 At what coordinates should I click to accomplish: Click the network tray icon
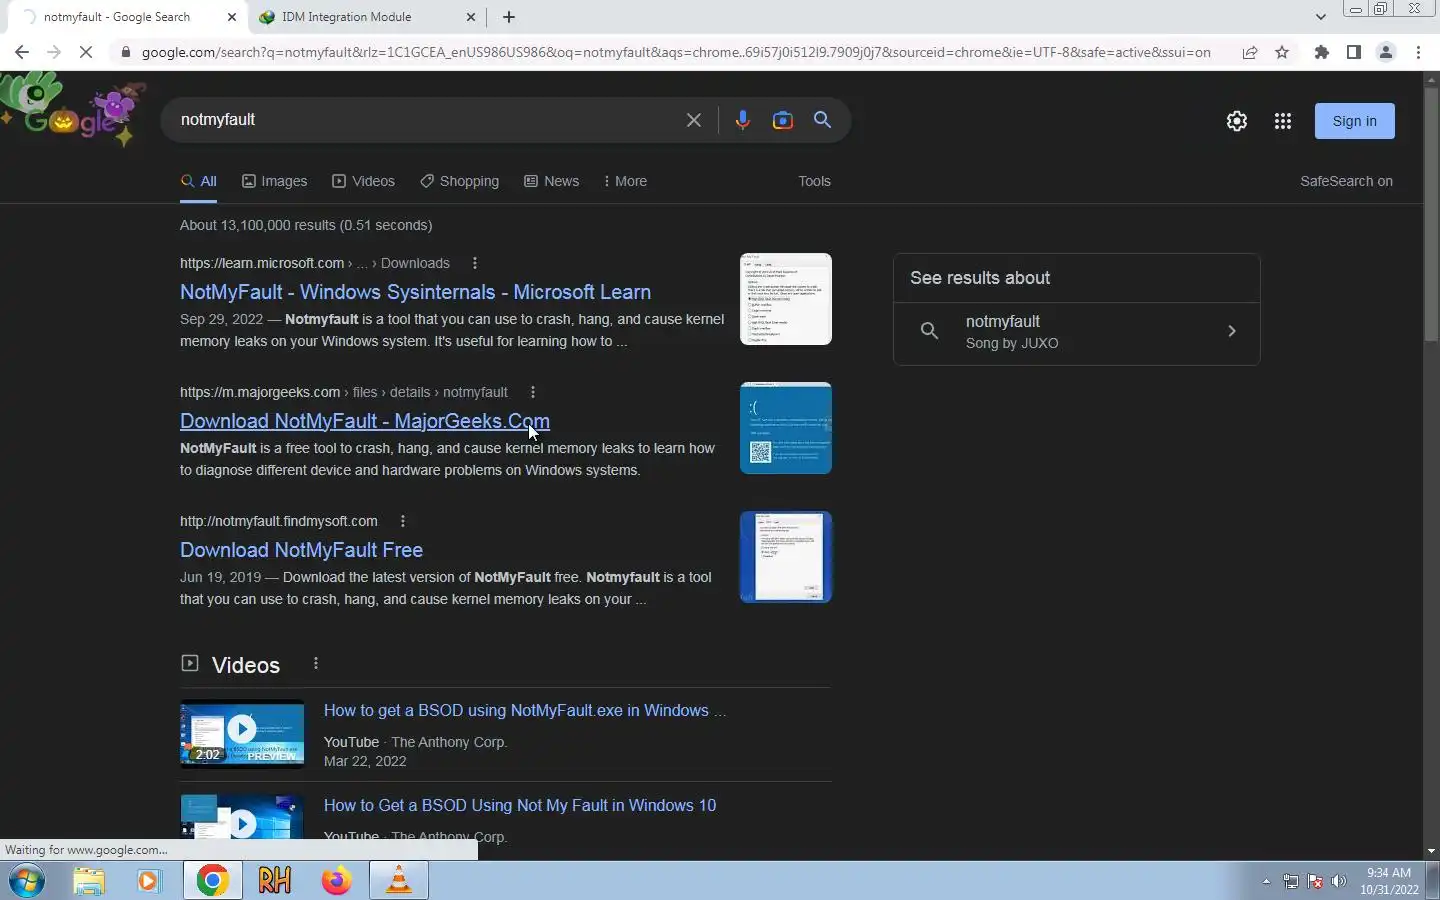point(1291,881)
